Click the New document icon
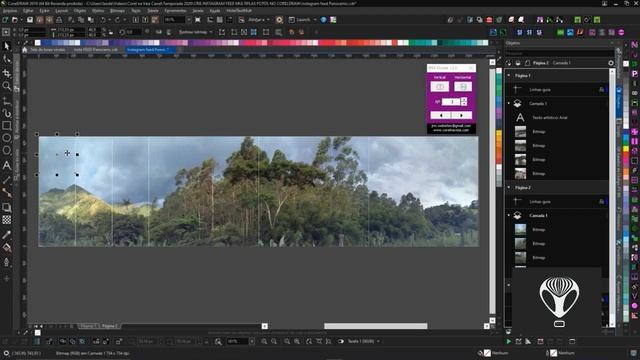The width and height of the screenshot is (640, 360). pos(5,20)
